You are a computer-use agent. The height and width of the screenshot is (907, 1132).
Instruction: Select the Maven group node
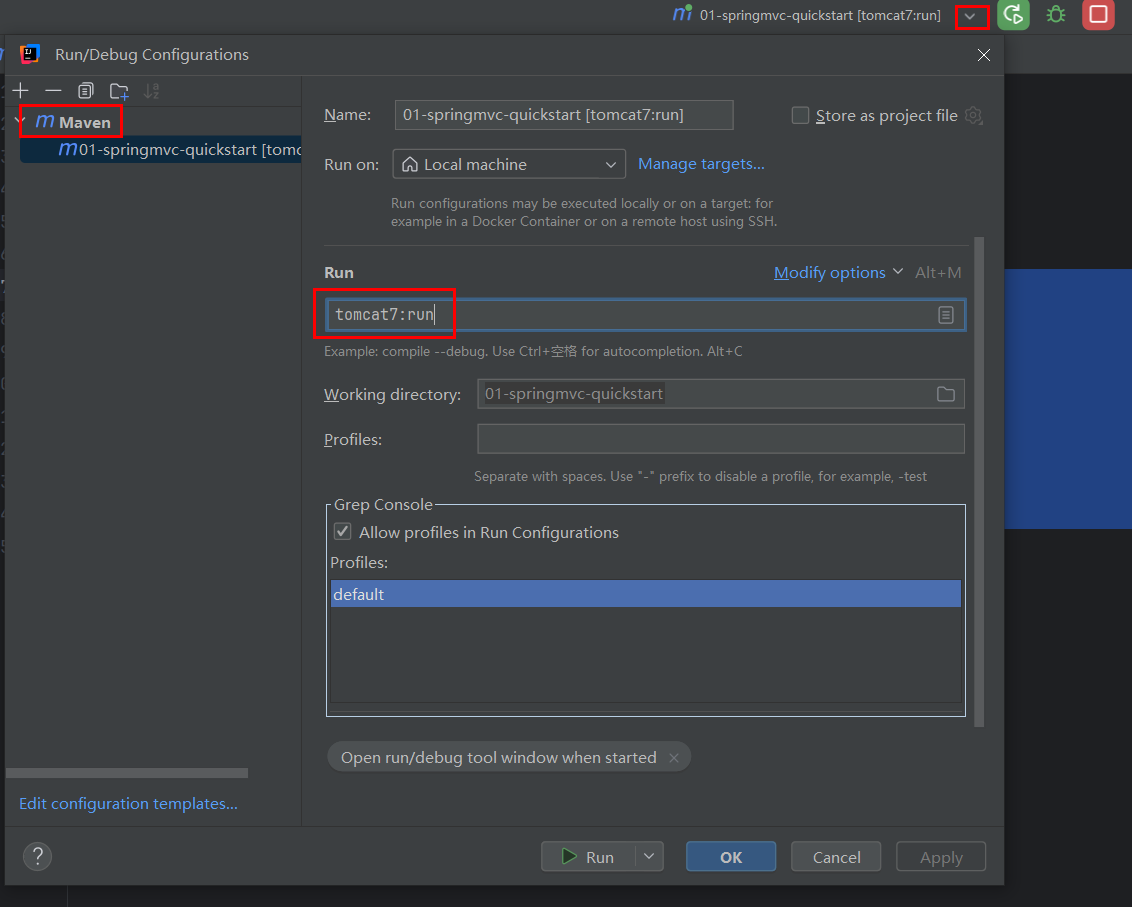click(x=73, y=122)
